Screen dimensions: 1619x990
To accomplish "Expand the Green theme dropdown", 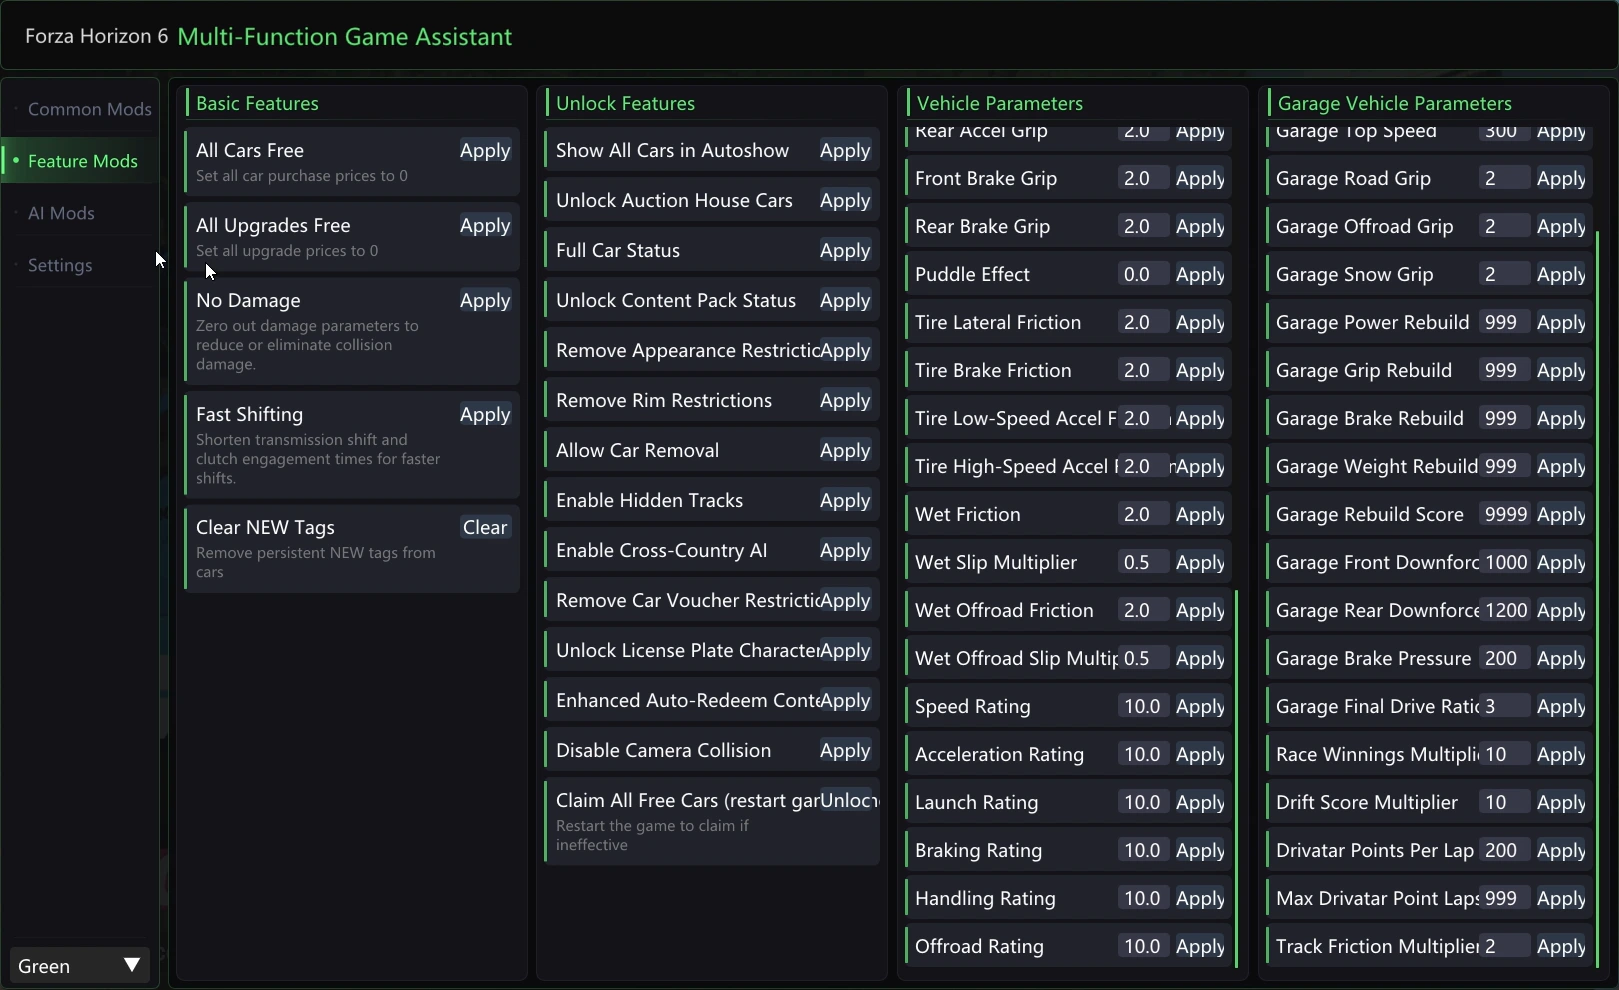I will pos(79,966).
